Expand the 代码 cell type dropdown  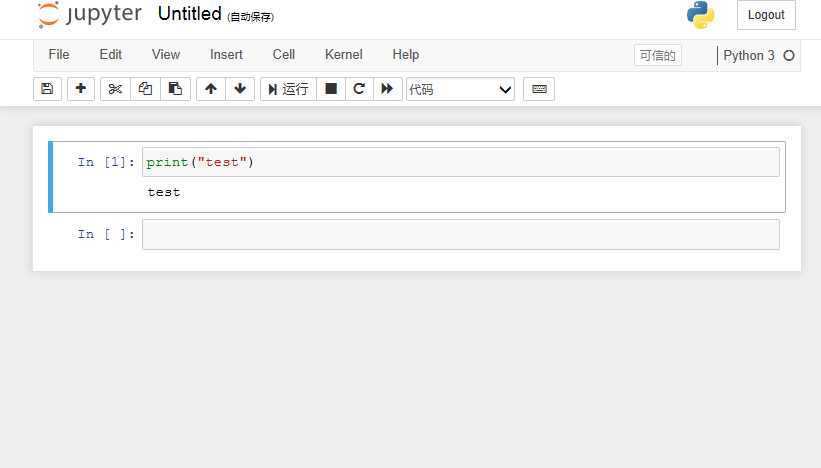pos(460,89)
